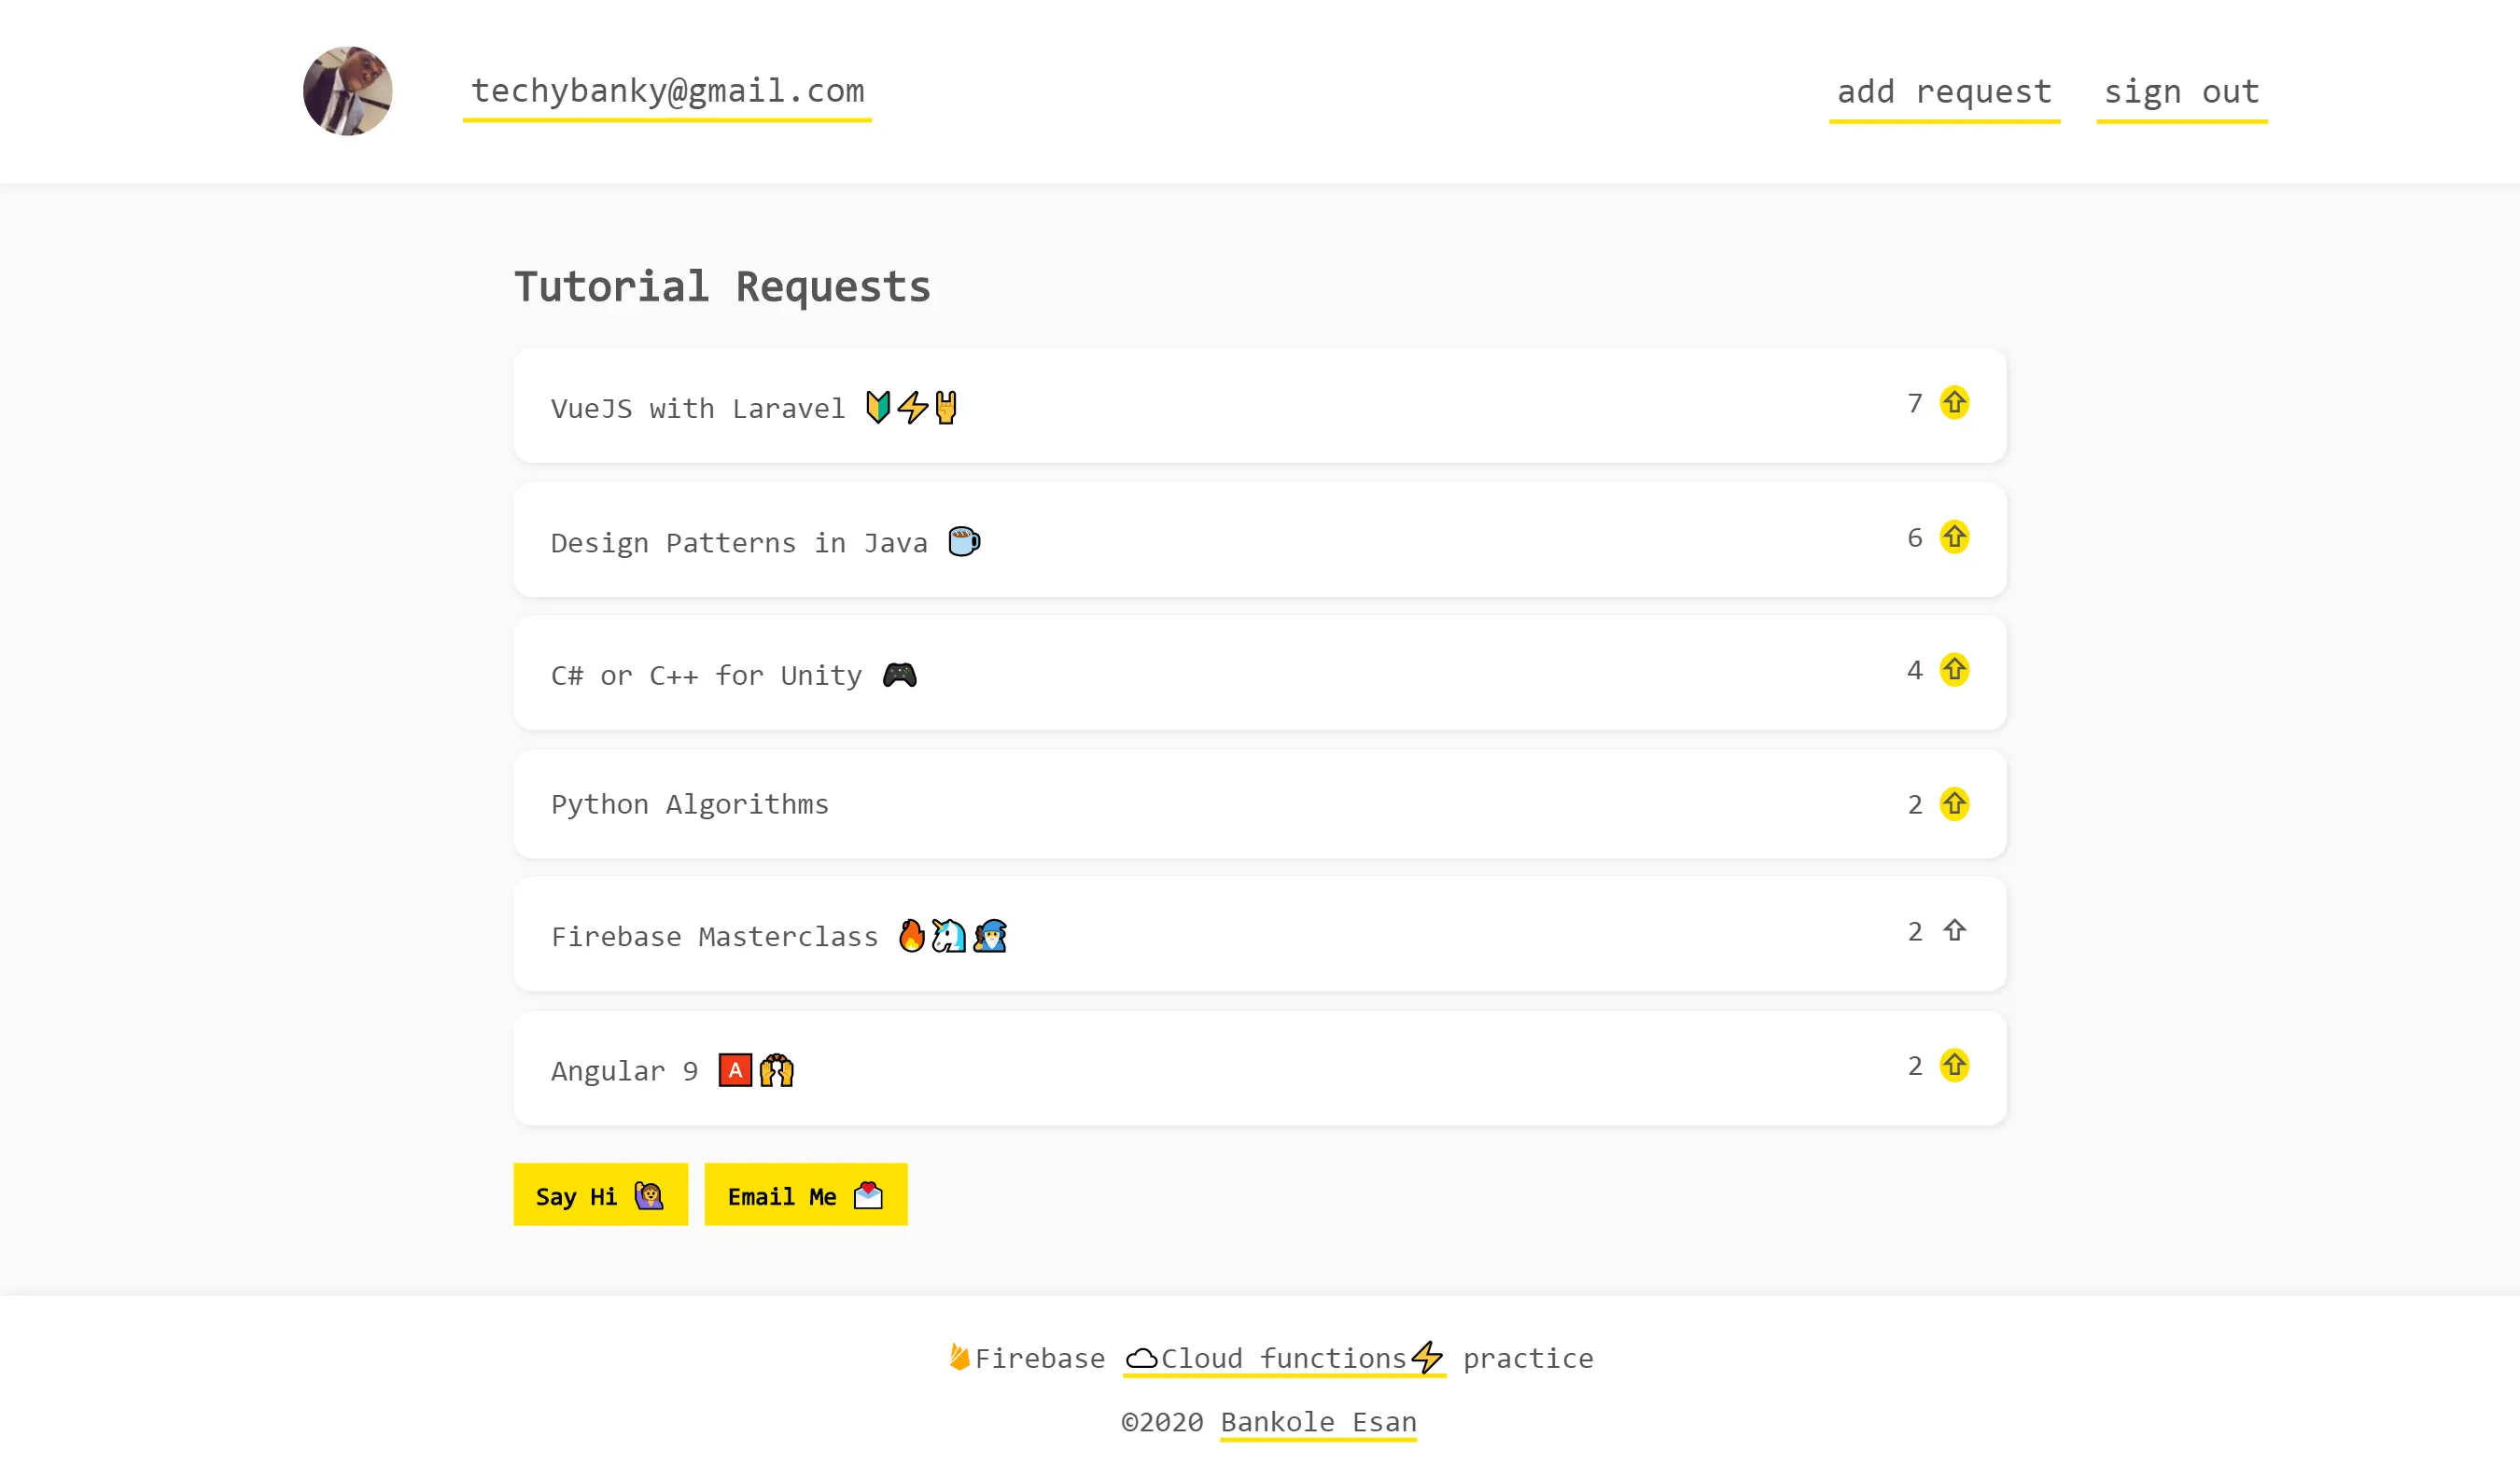Upvote the Firebase Masterclass request
Image resolution: width=2520 pixels, height=1478 pixels.
(1954, 931)
